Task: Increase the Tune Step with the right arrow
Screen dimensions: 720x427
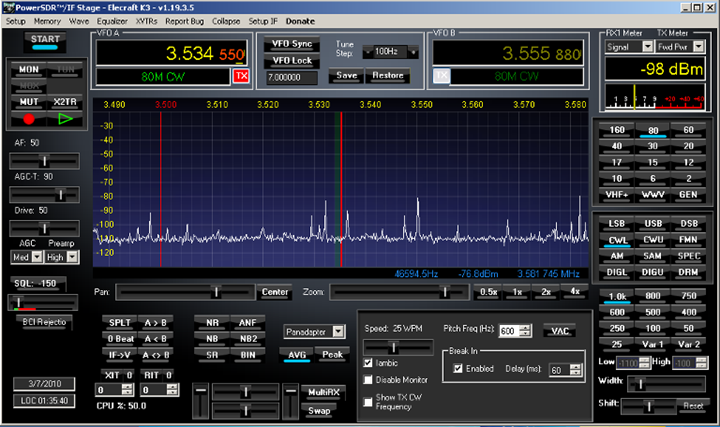Action: tap(414, 52)
